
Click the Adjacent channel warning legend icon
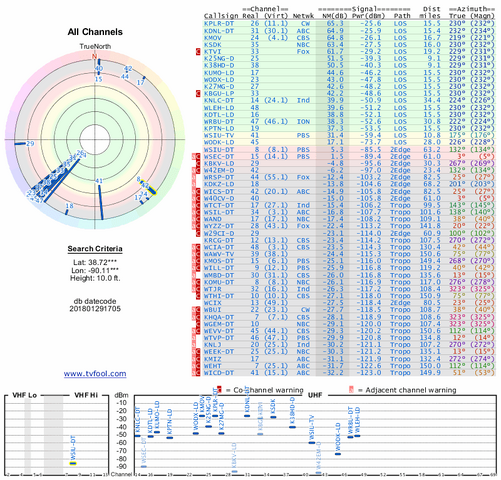pos(351,389)
